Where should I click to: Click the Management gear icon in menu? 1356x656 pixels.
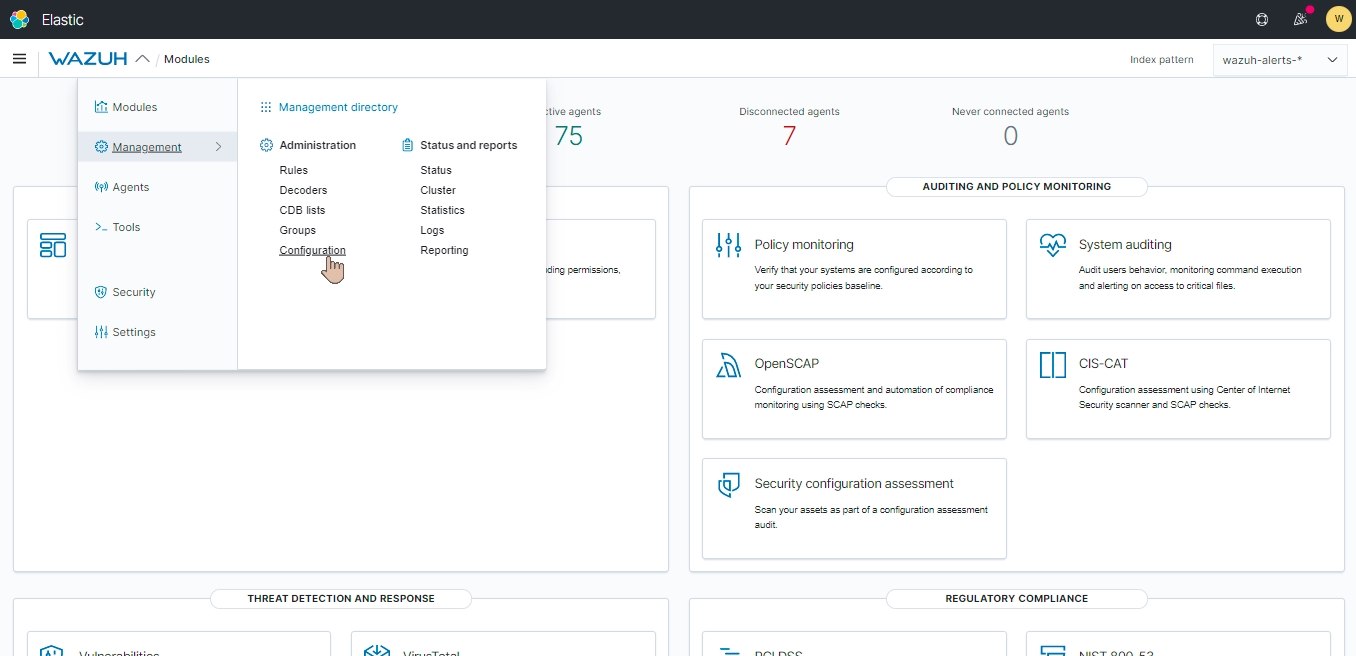point(101,147)
